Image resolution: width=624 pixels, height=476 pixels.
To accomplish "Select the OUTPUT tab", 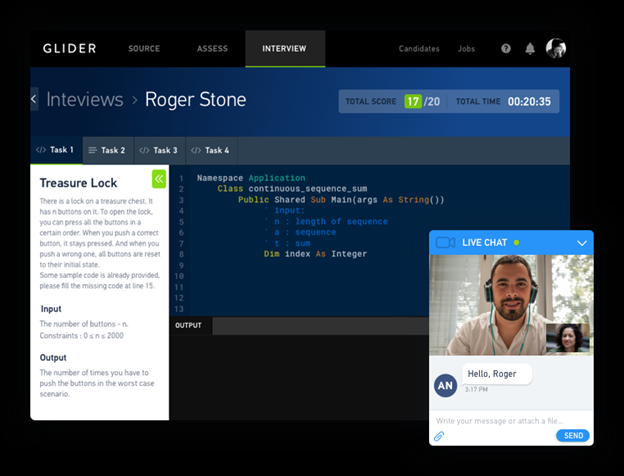I will [x=191, y=326].
